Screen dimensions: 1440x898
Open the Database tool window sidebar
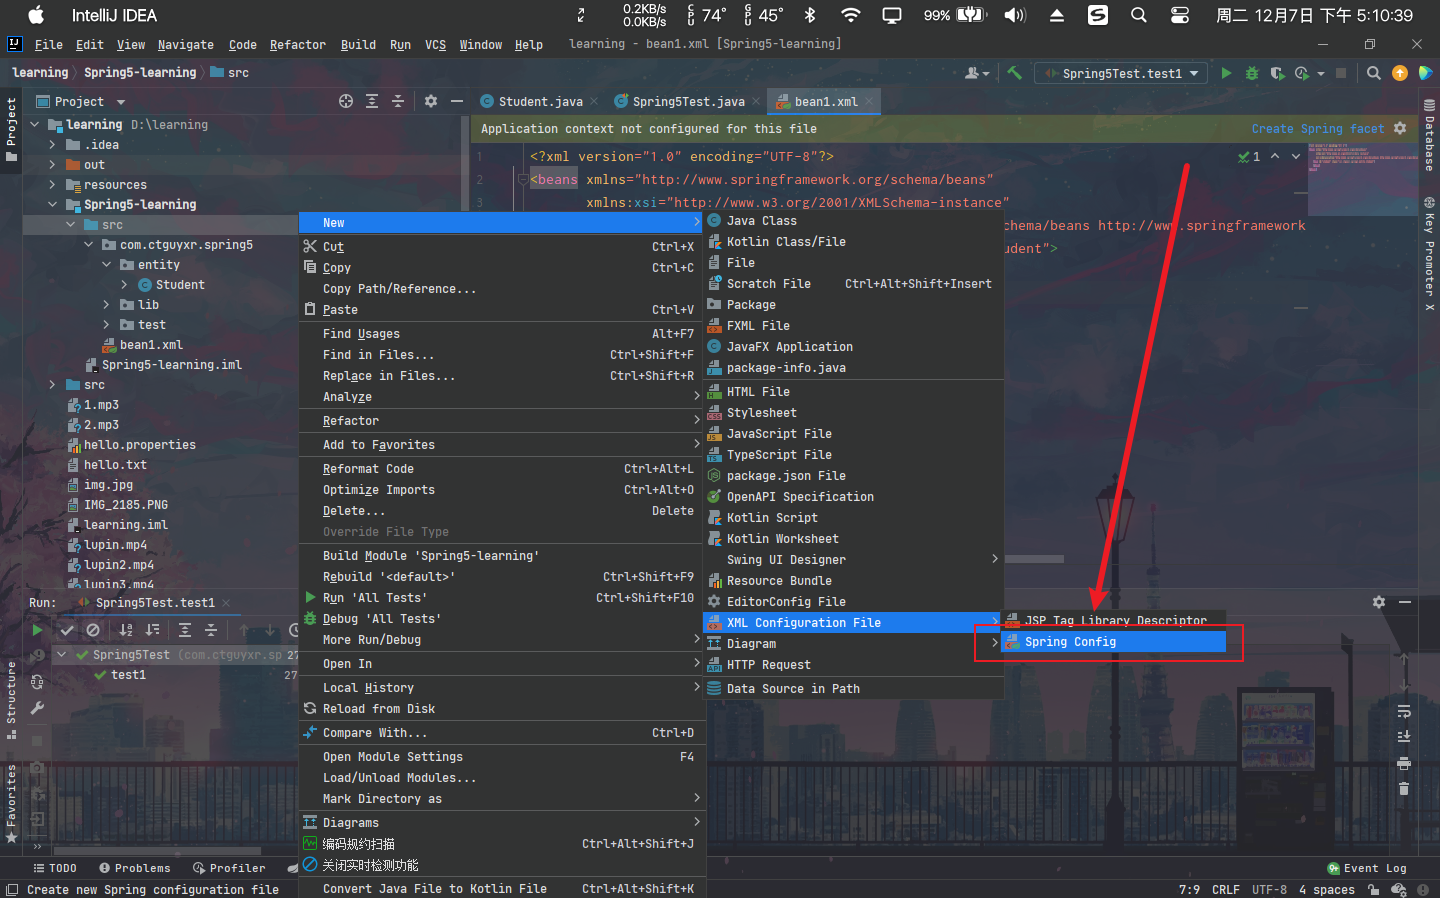[x=1429, y=135]
